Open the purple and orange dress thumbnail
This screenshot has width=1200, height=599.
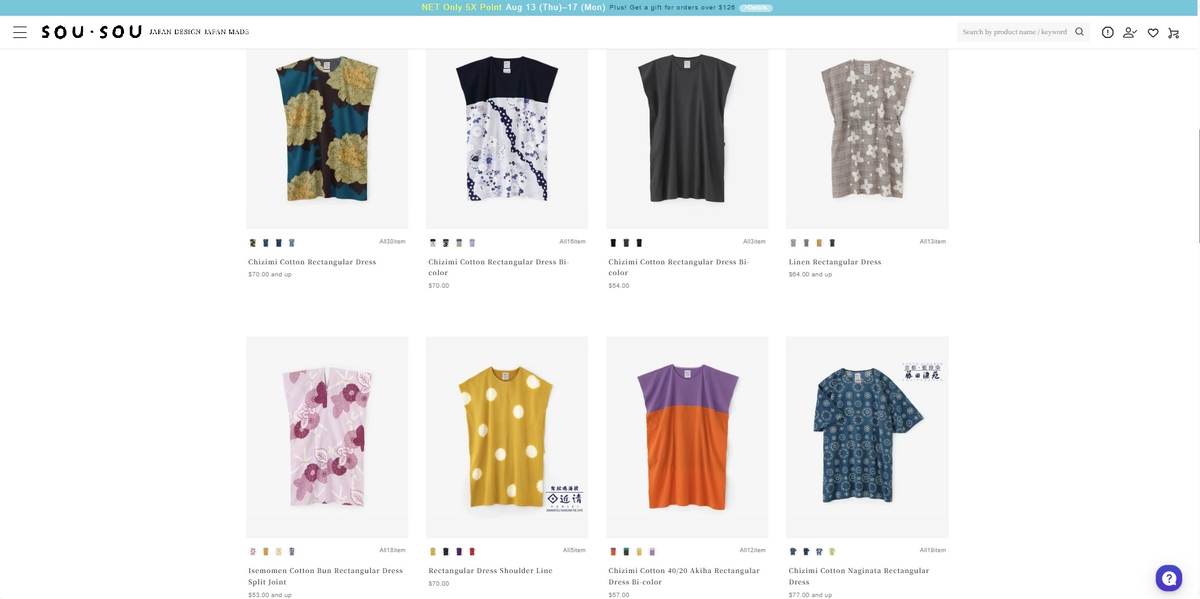point(687,437)
